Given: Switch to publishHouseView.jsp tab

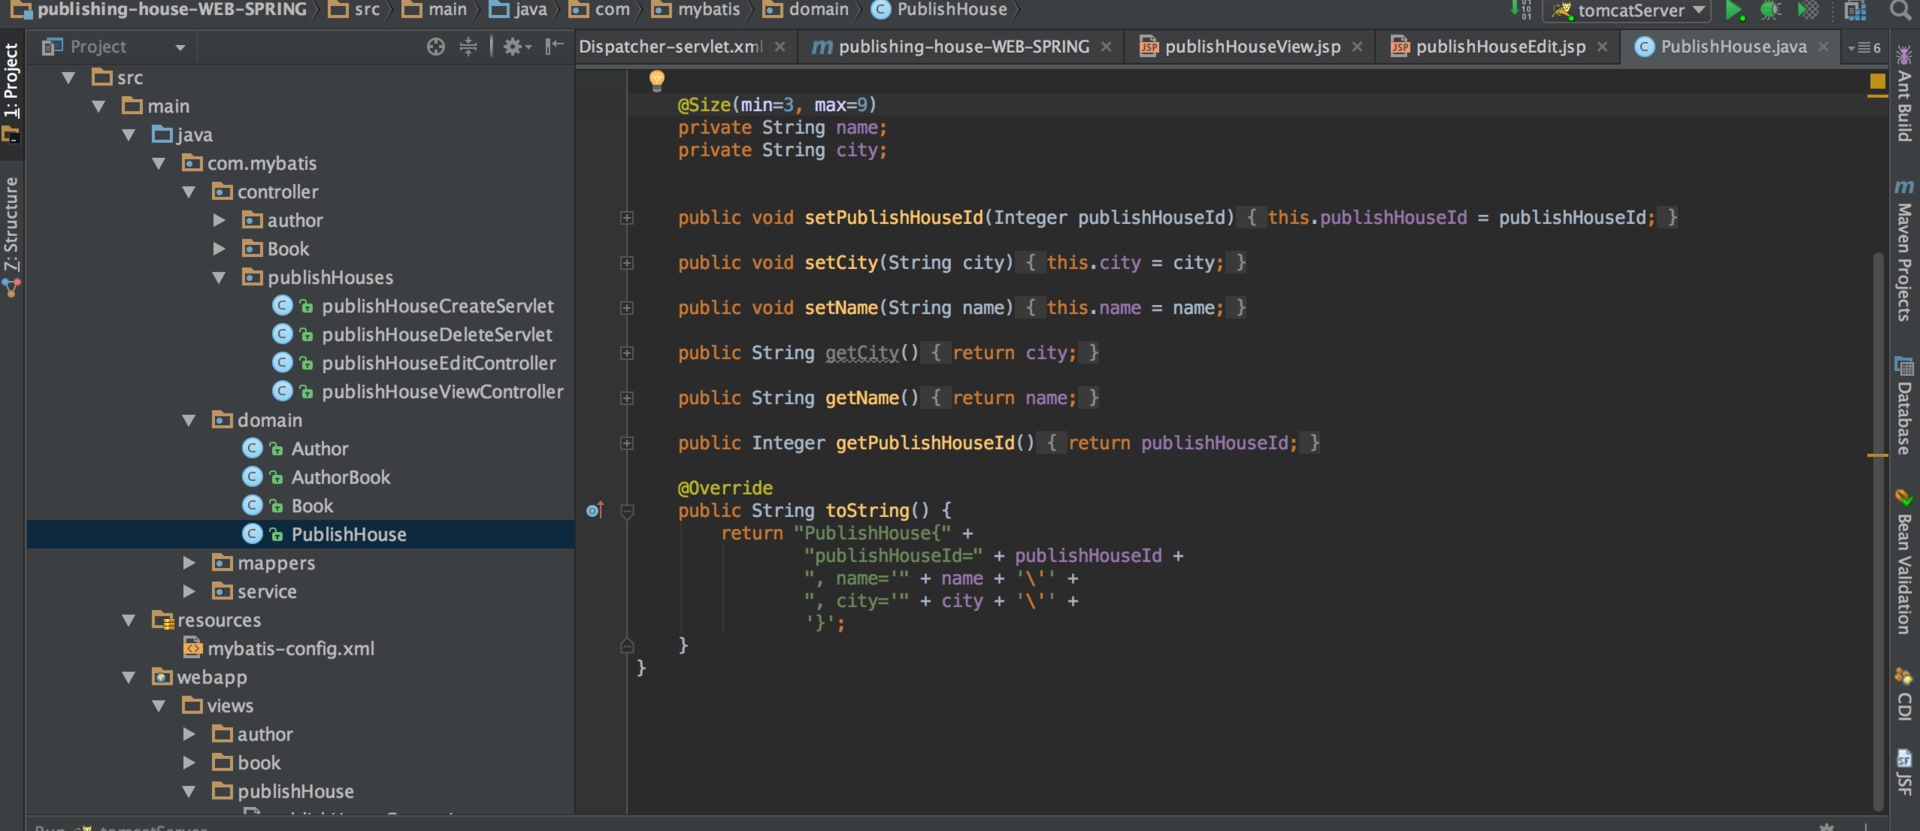Looking at the screenshot, I should coord(1252,47).
